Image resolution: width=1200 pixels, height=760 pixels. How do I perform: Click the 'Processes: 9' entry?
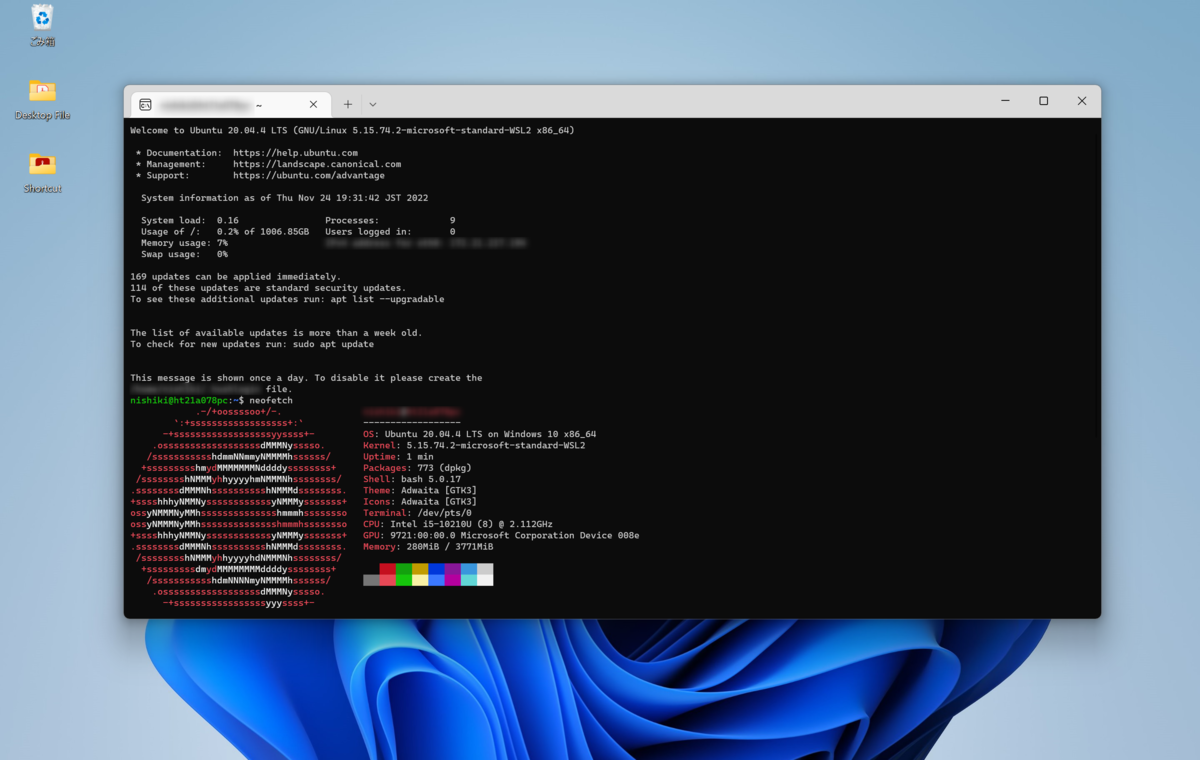click(390, 220)
